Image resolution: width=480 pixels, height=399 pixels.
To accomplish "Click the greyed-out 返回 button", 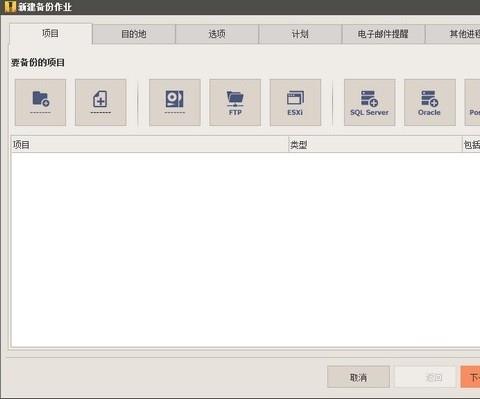I will pyautogui.click(x=425, y=377).
